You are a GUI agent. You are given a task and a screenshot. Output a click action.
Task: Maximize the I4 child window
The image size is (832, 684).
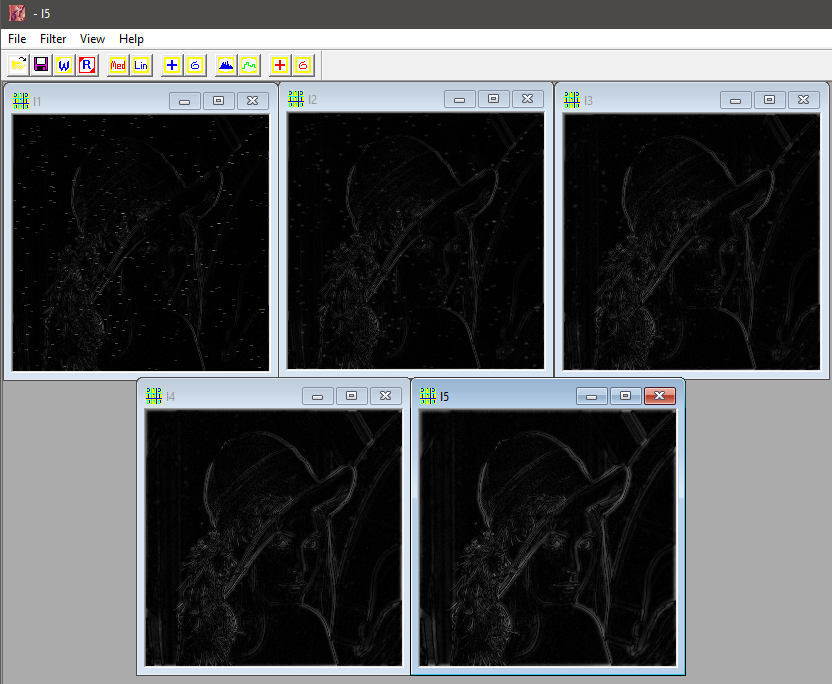pos(351,396)
